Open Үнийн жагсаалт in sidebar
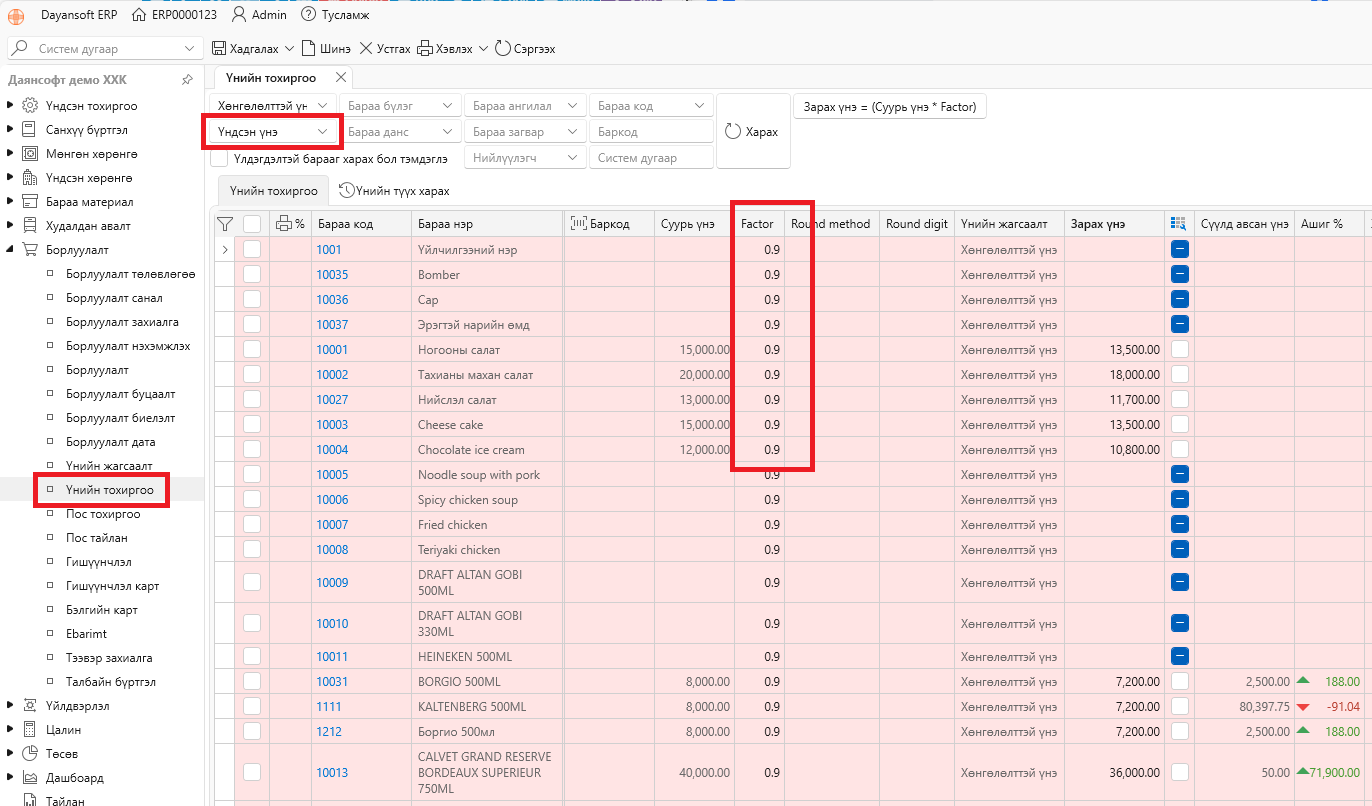The width and height of the screenshot is (1372, 806). click(x=109, y=466)
